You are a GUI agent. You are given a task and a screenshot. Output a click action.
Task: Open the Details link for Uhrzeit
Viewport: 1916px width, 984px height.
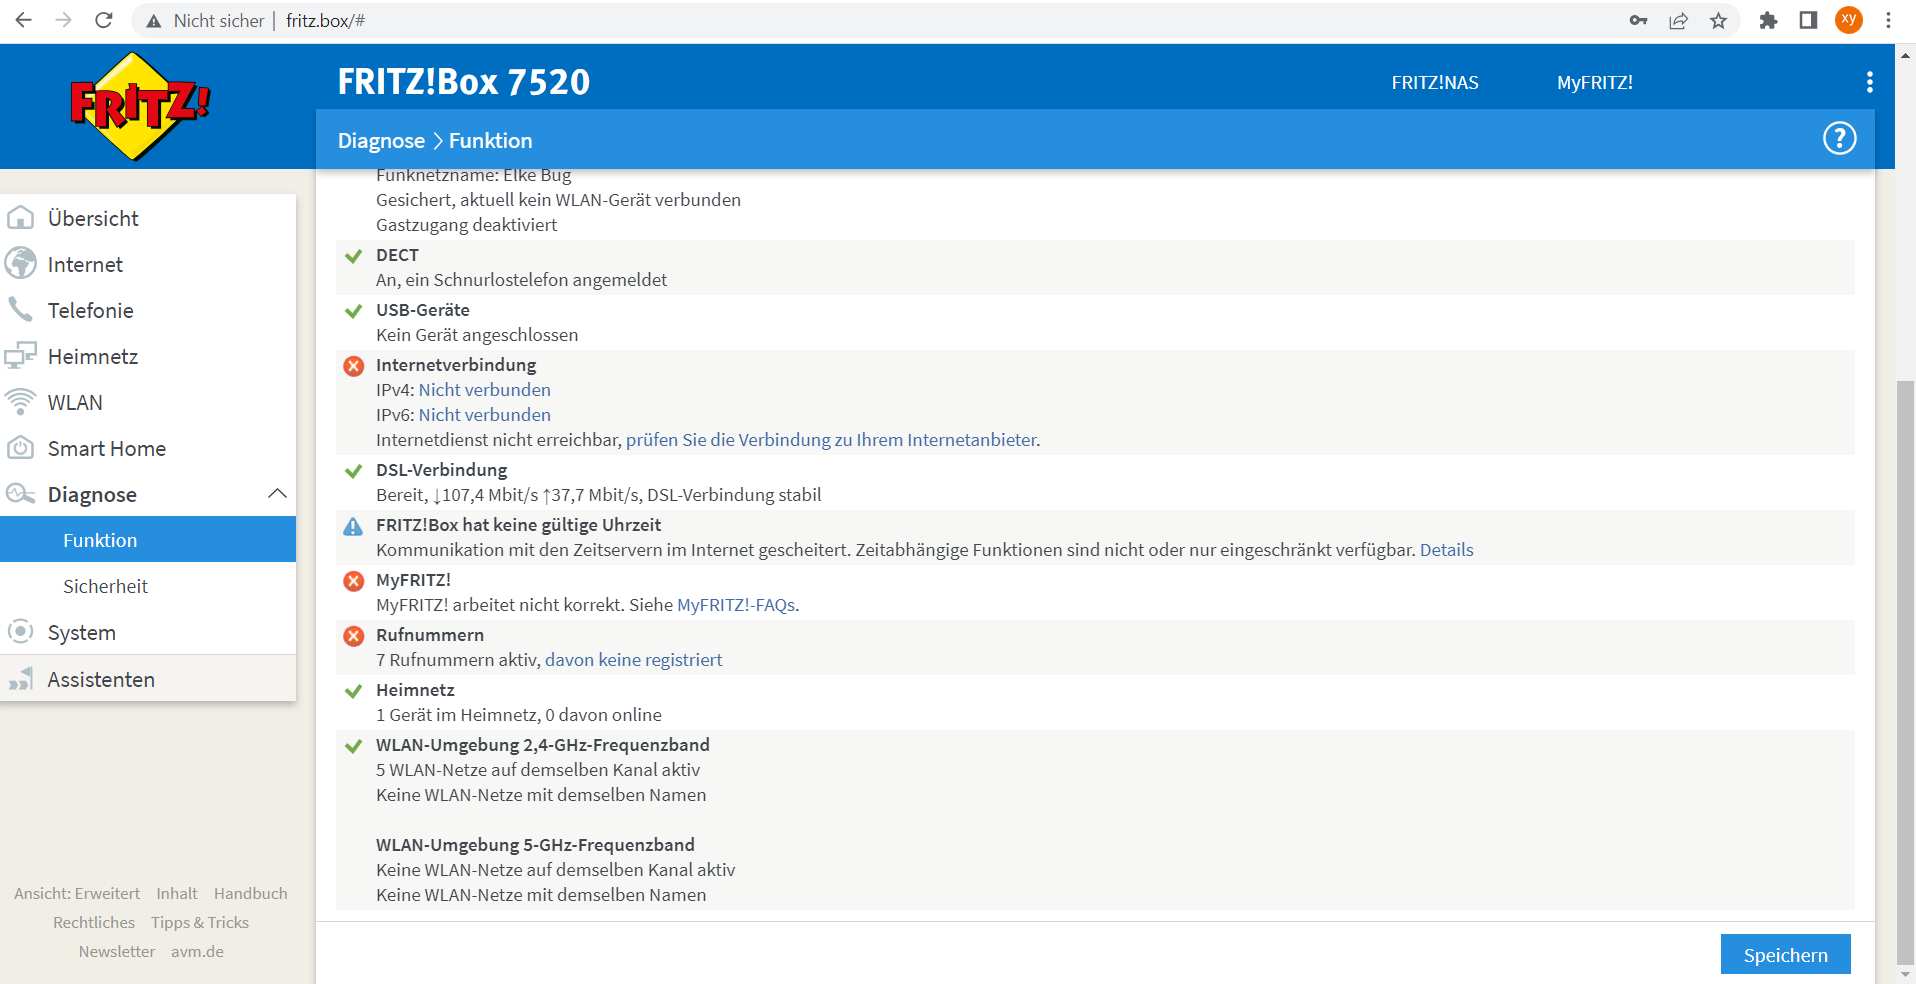pyautogui.click(x=1446, y=550)
